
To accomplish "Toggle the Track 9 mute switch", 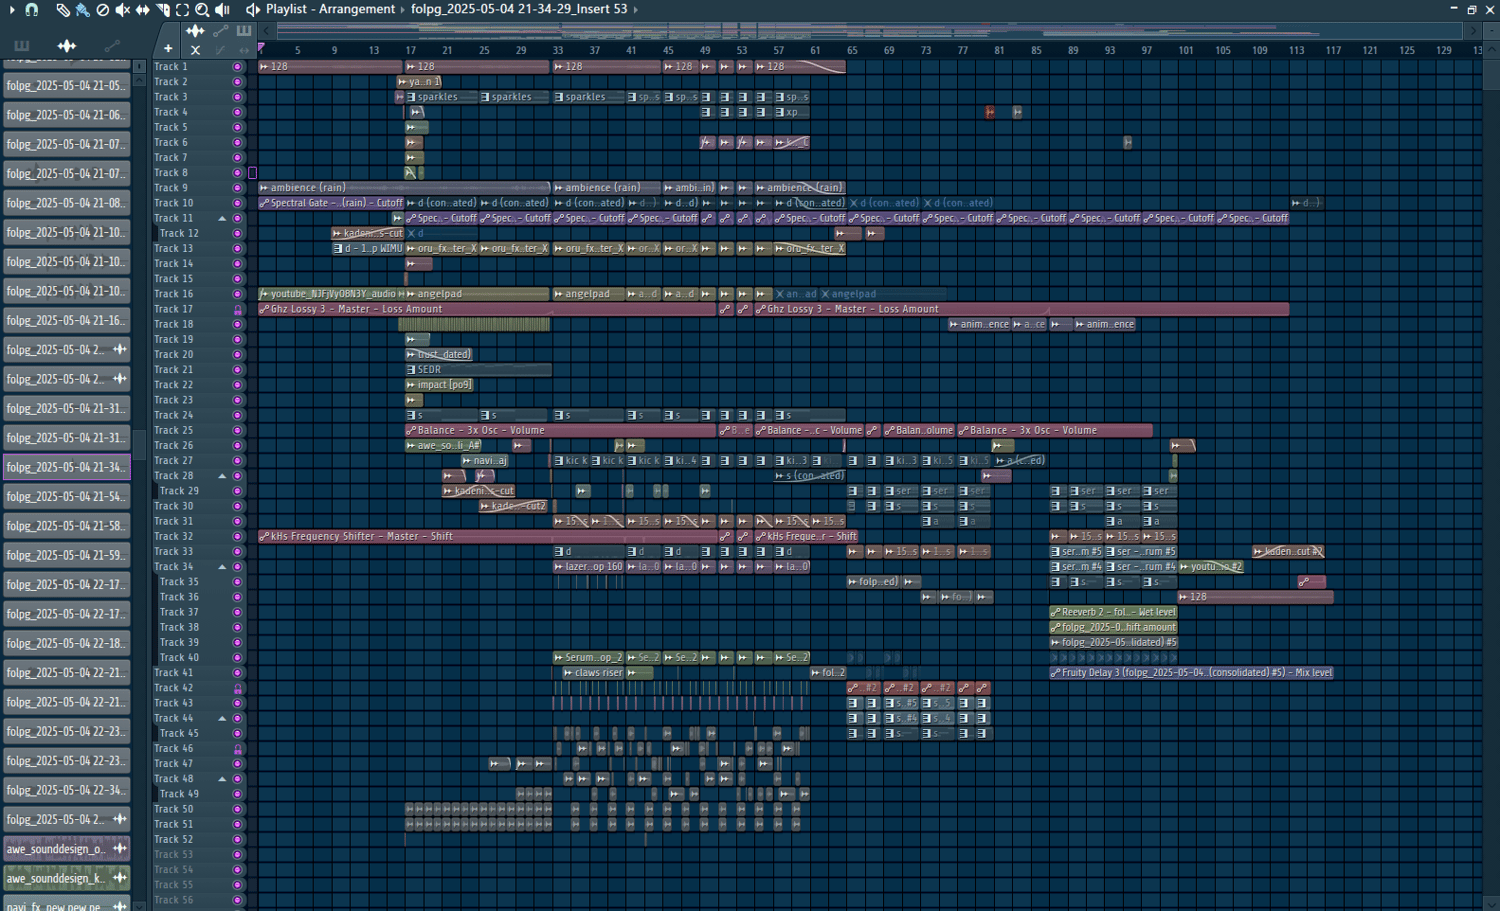I will (x=237, y=188).
